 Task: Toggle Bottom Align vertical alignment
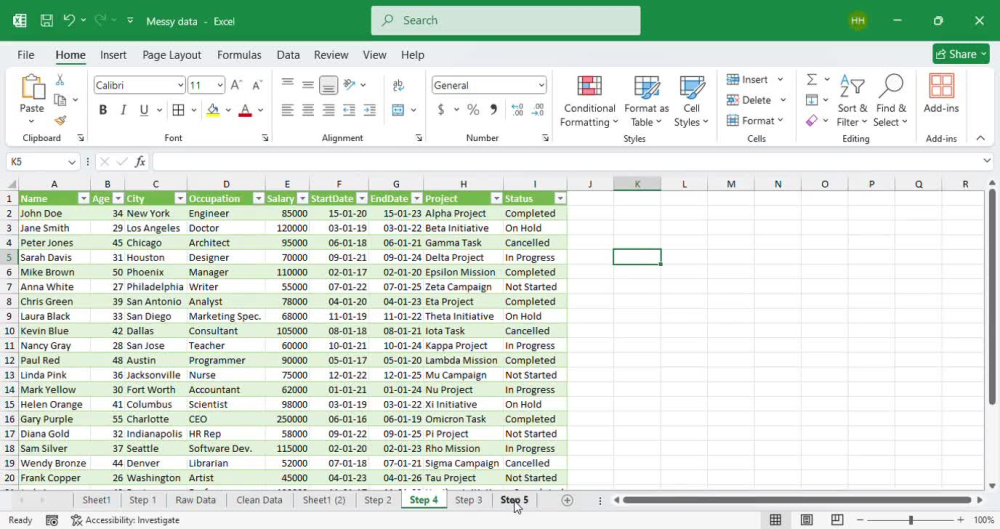328,84
